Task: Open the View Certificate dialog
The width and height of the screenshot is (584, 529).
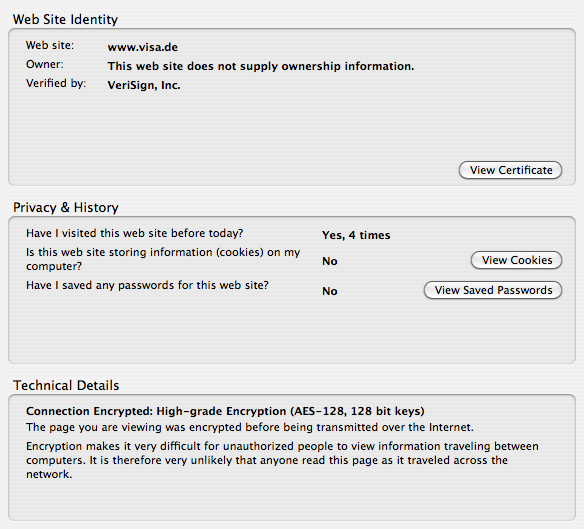Action: pyautogui.click(x=510, y=170)
